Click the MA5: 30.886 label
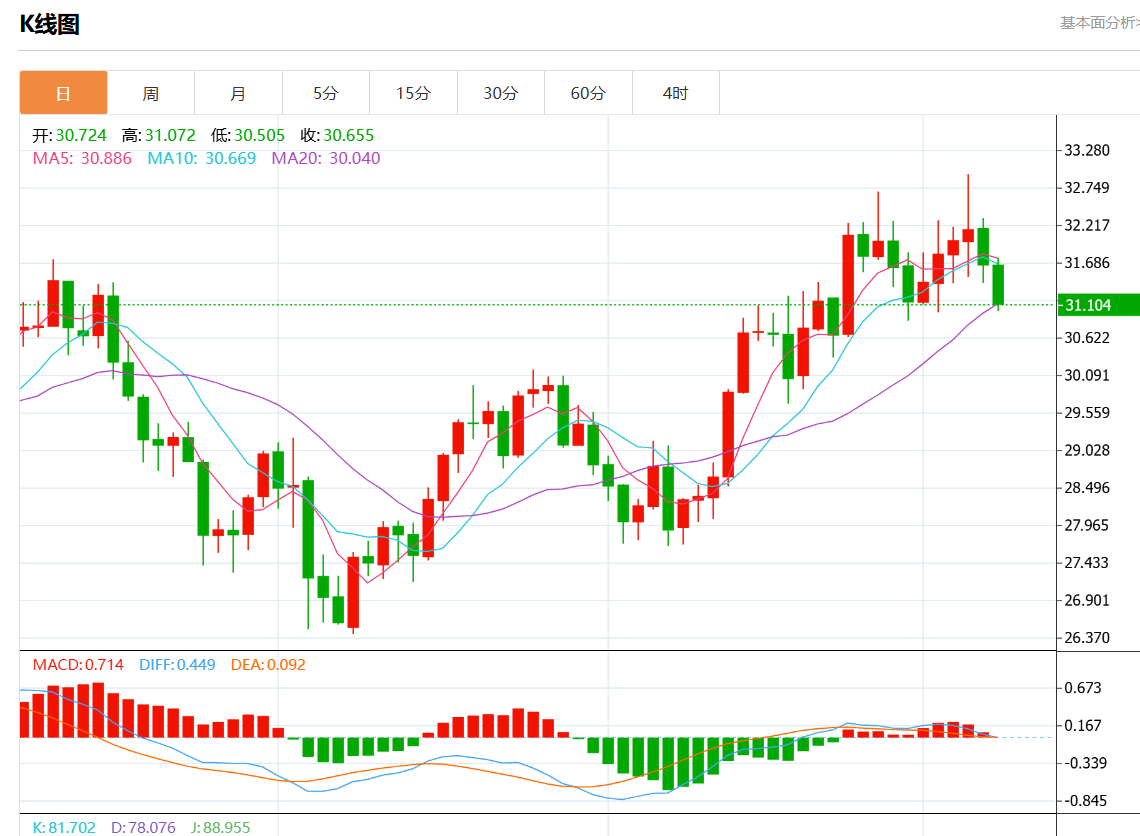The height and width of the screenshot is (836, 1140). (82, 158)
